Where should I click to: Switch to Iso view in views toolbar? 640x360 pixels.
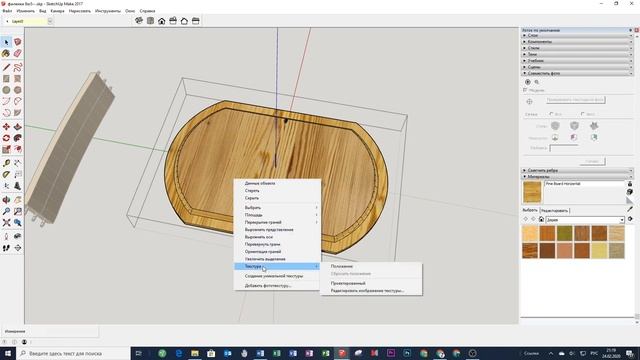click(x=139, y=21)
